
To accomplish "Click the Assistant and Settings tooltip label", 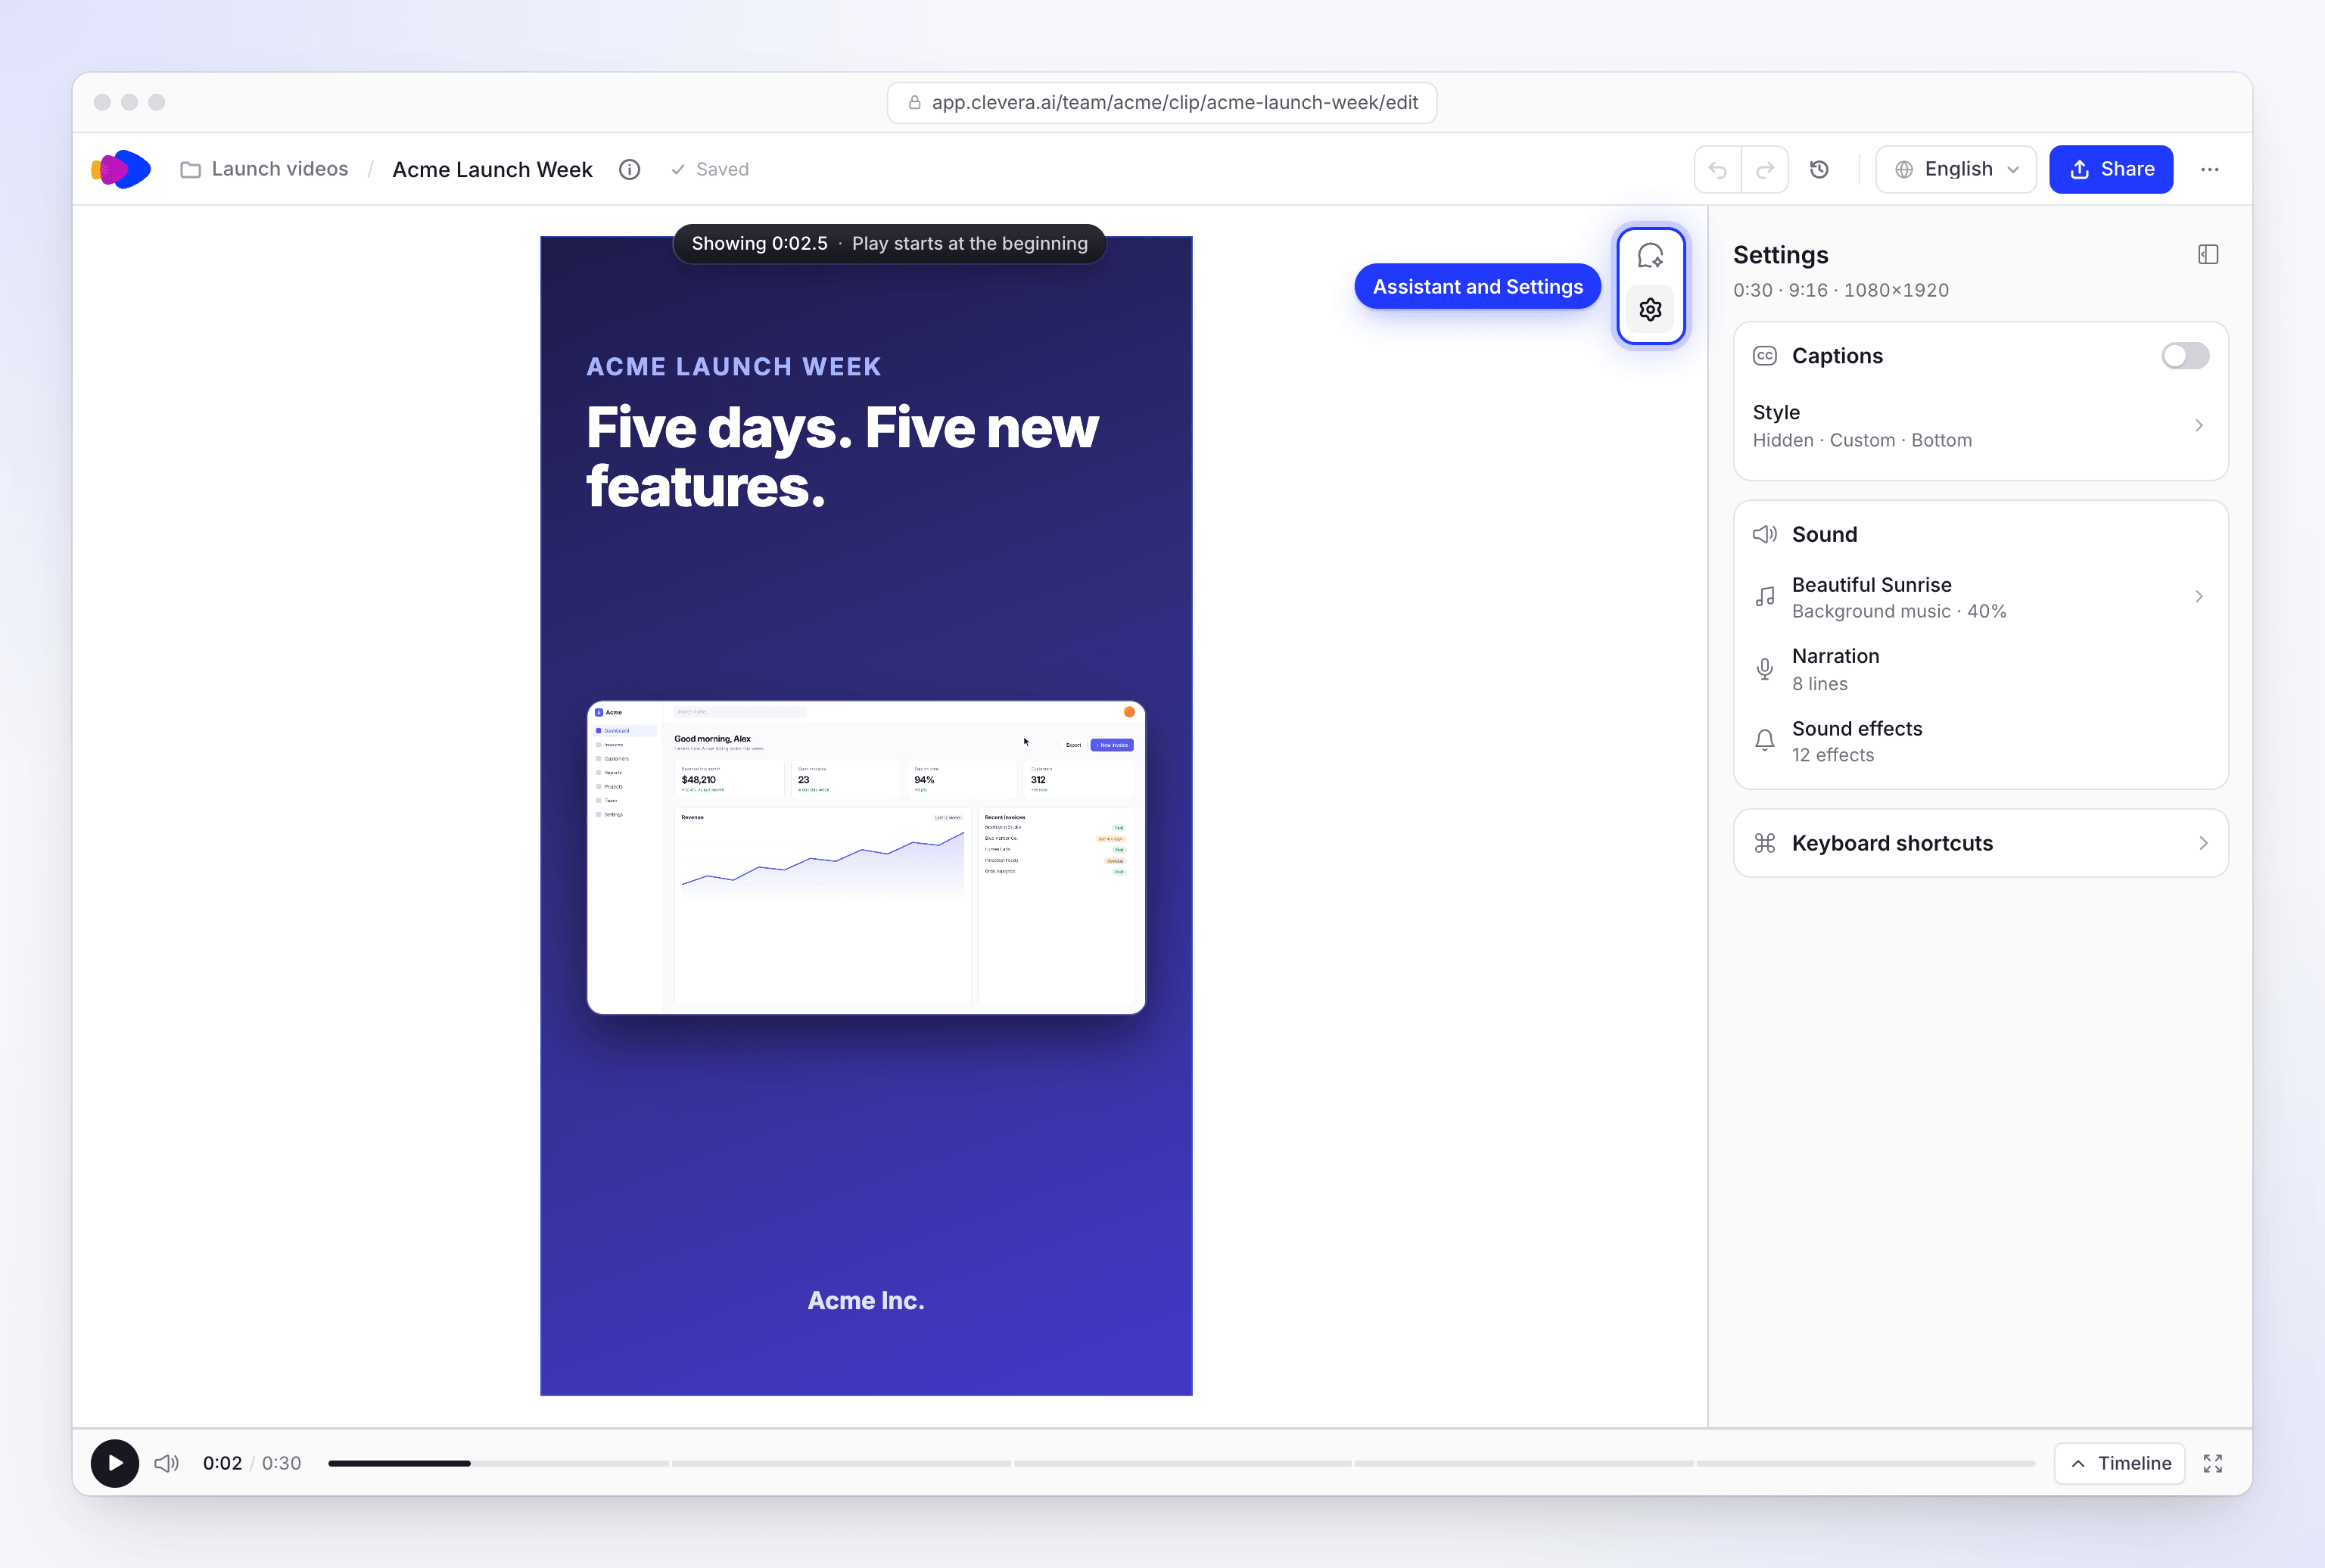I will pos(1477,287).
